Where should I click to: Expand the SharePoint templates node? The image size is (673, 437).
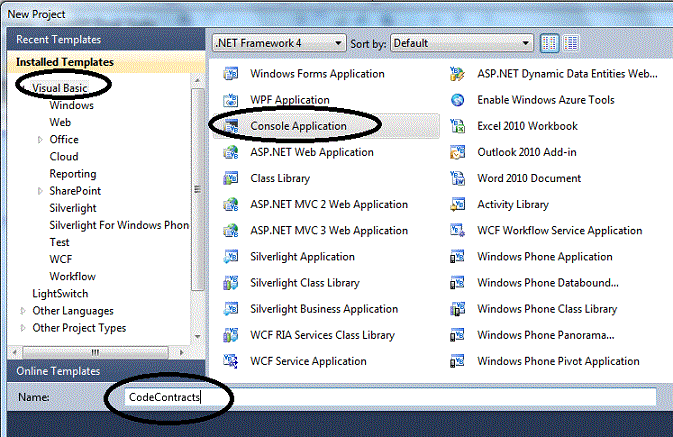(x=40, y=191)
